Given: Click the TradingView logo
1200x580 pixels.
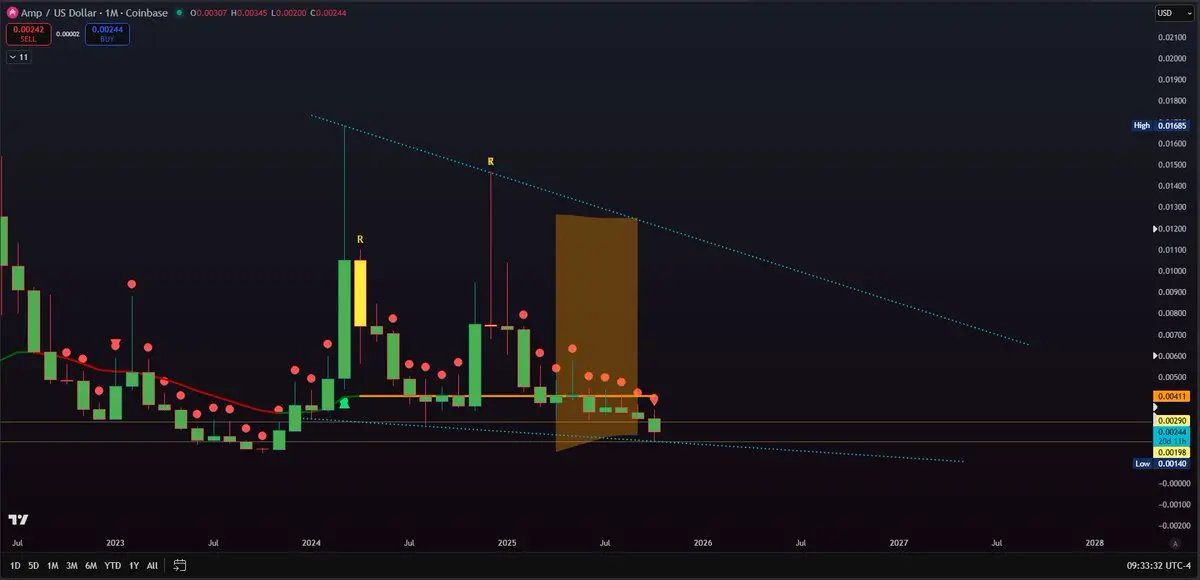Looking at the screenshot, I should 18,521.
